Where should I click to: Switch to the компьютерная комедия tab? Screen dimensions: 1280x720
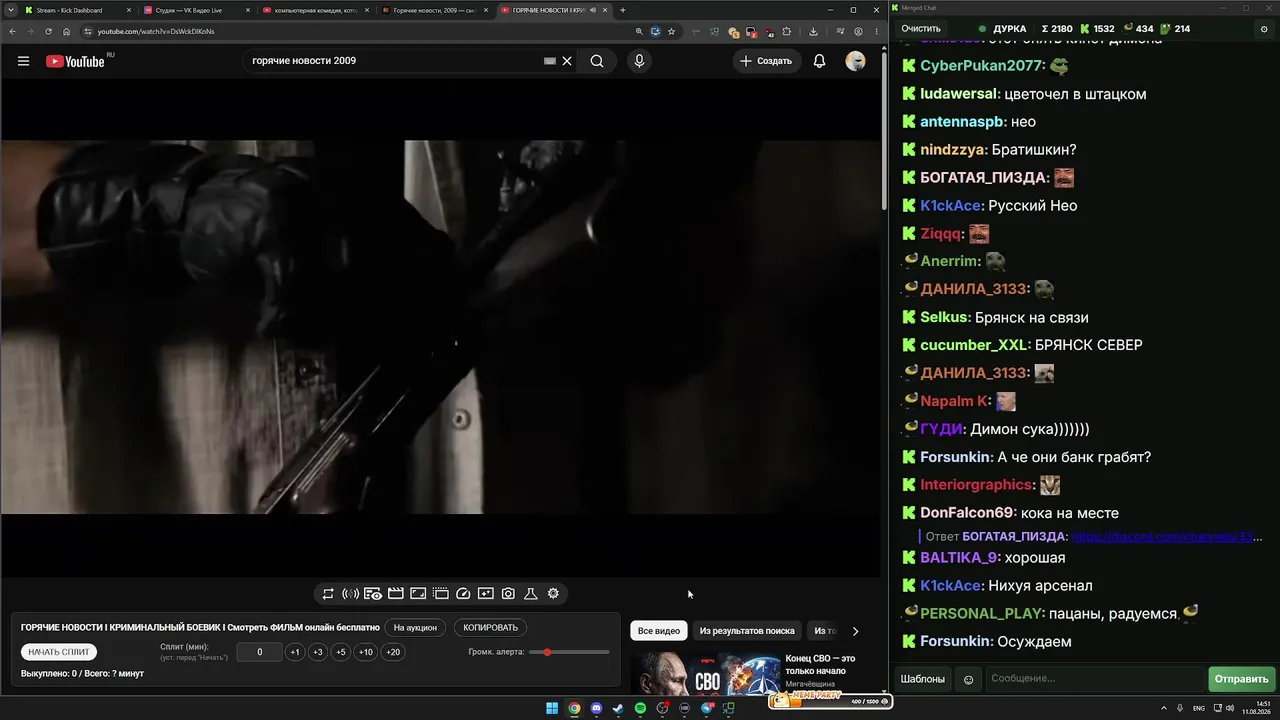(x=315, y=10)
